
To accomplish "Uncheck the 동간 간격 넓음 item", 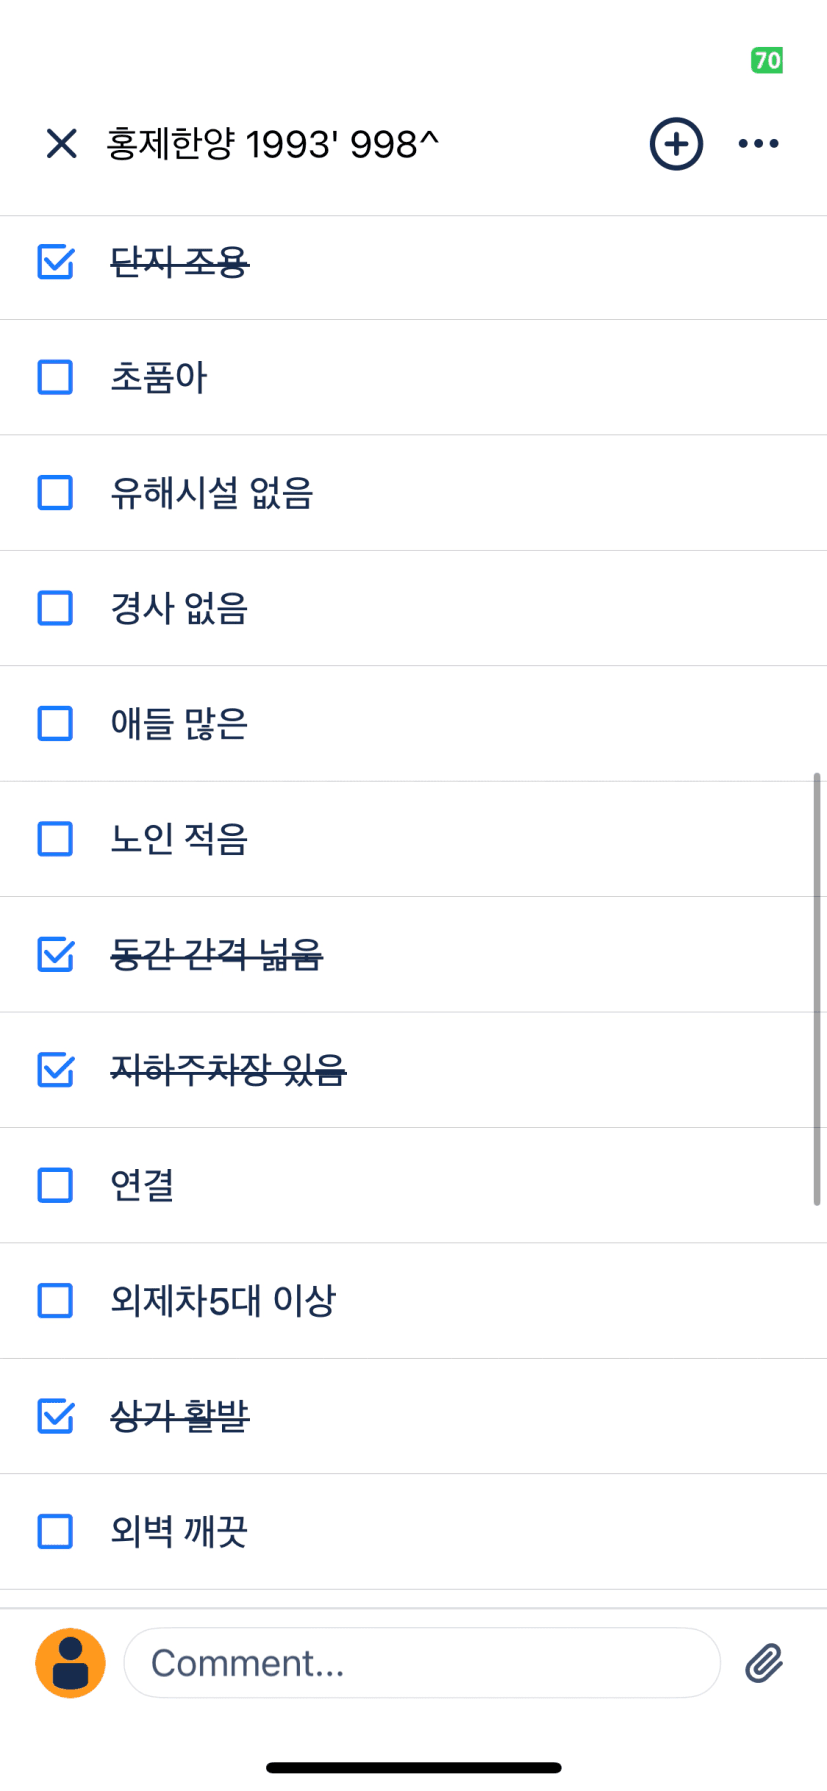I will pos(55,954).
